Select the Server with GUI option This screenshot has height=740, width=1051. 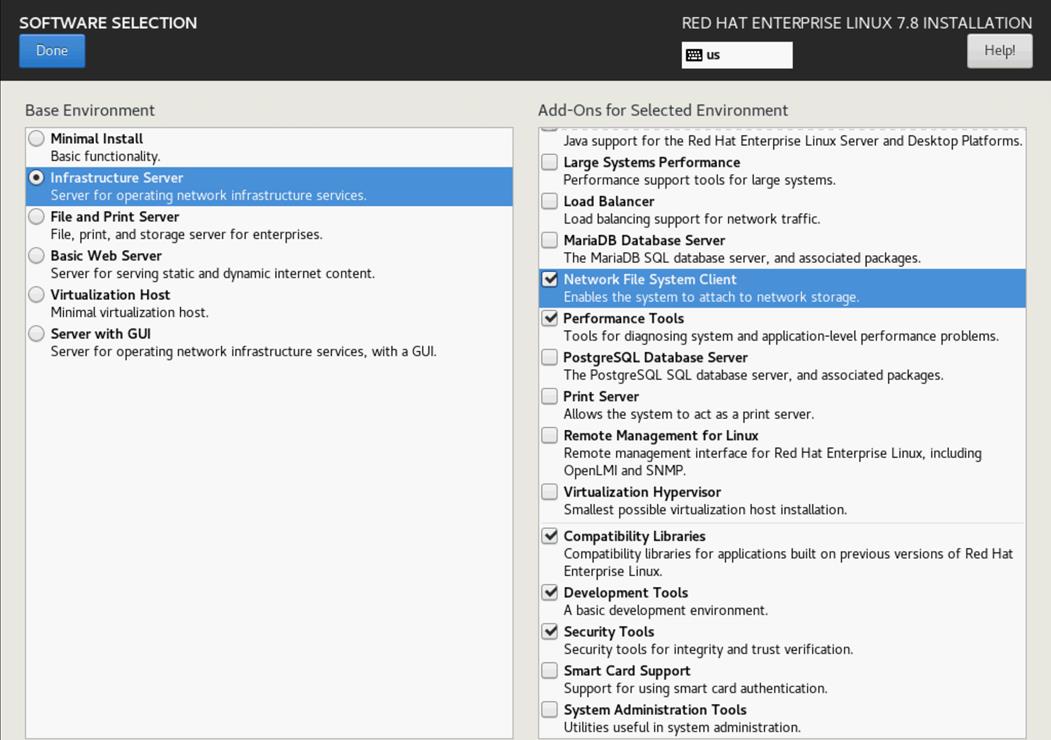pyautogui.click(x=37, y=333)
